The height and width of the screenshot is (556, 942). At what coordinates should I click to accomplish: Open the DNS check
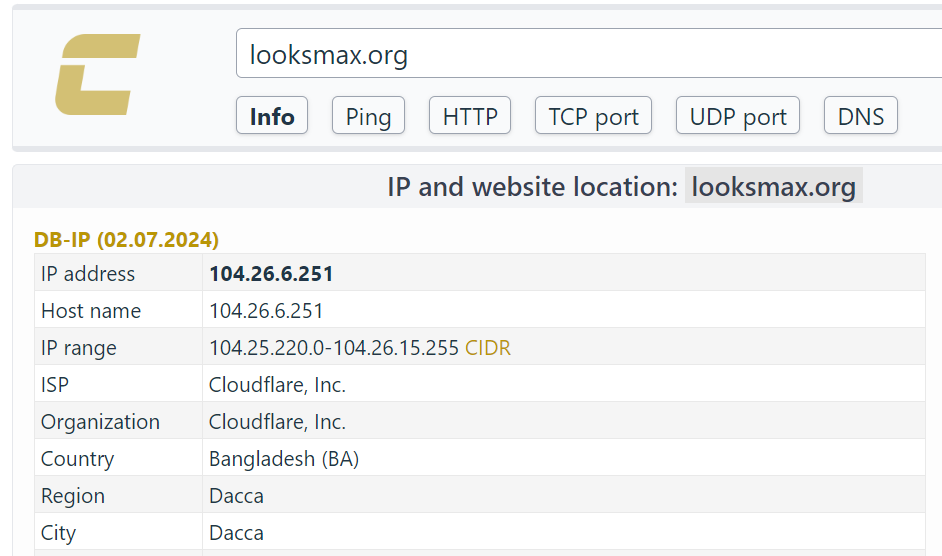[860, 117]
